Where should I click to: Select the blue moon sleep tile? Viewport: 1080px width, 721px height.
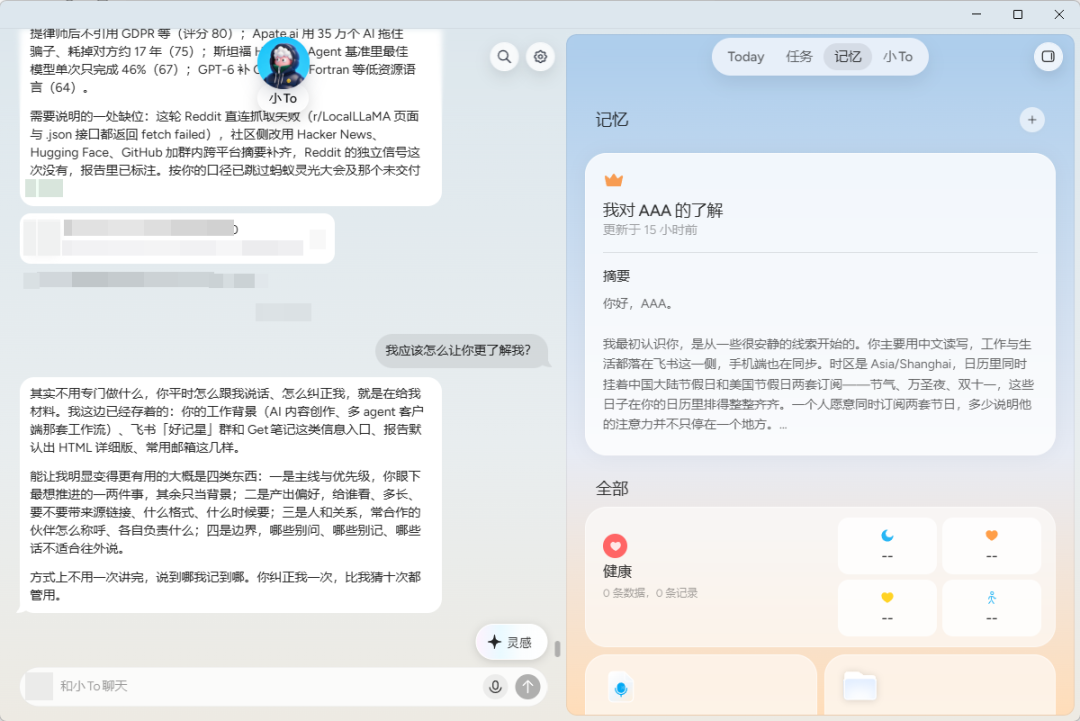point(887,545)
